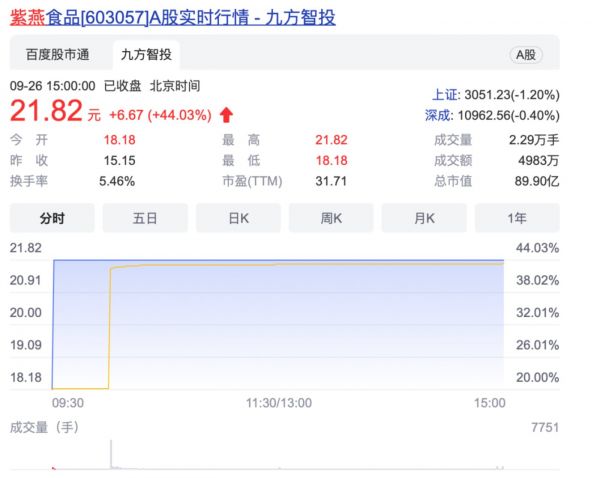Open the 紫燕食品 A股实时行情 title link
The height and width of the screenshot is (478, 600).
(172, 17)
